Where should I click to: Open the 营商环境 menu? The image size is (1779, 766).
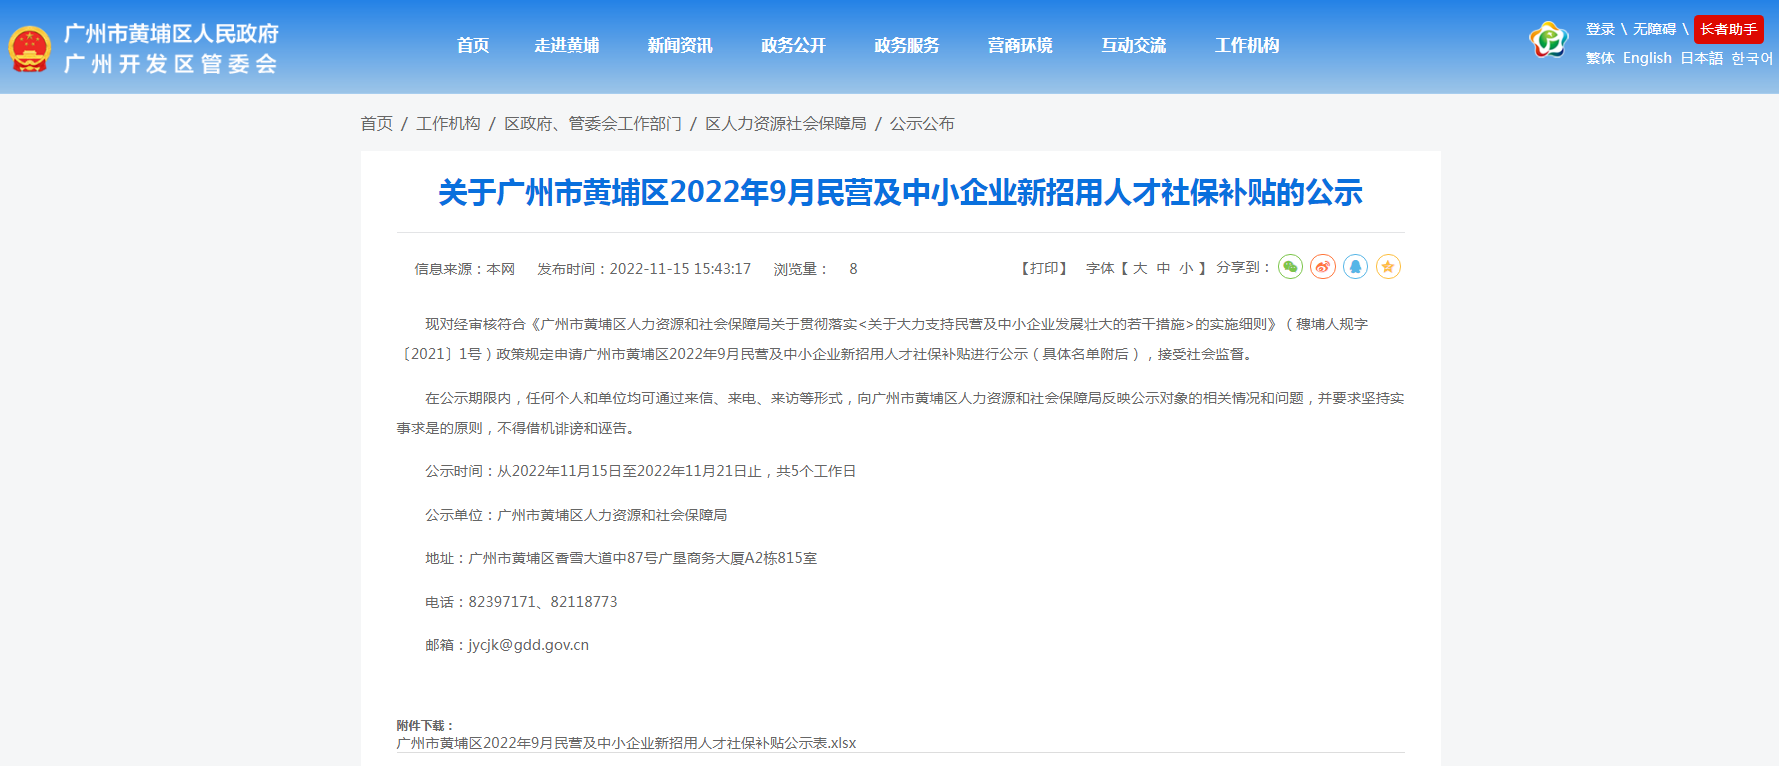point(1020,45)
